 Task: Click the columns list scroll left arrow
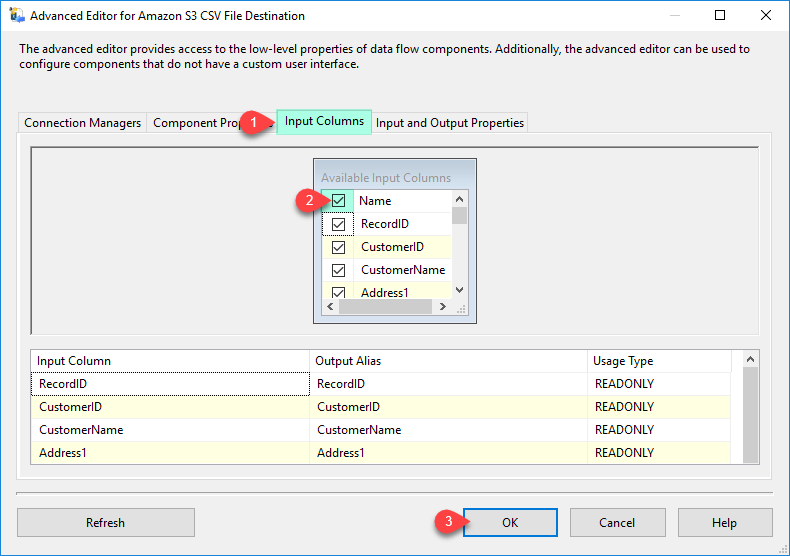(330, 306)
